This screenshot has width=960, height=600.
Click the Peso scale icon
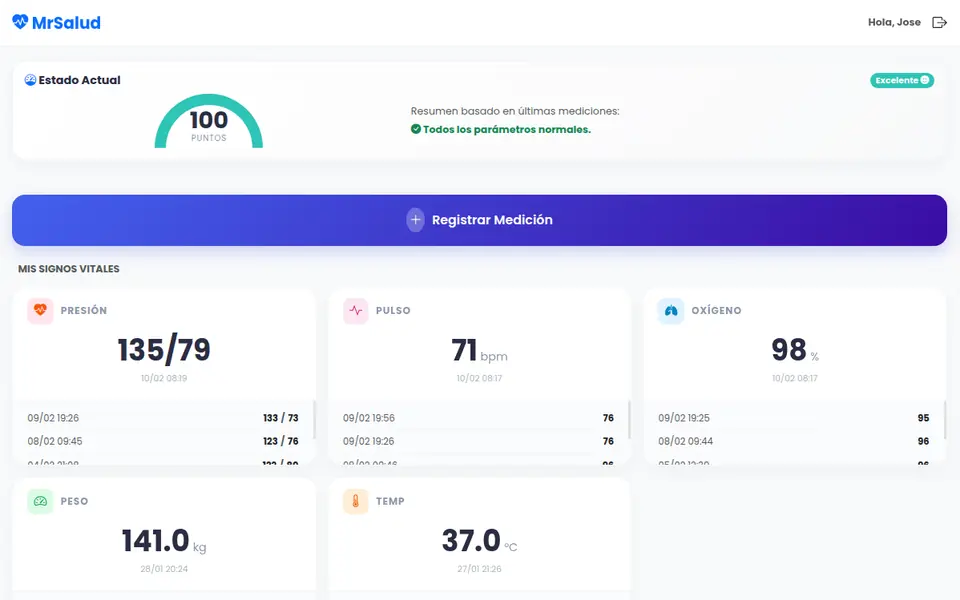[x=40, y=501]
